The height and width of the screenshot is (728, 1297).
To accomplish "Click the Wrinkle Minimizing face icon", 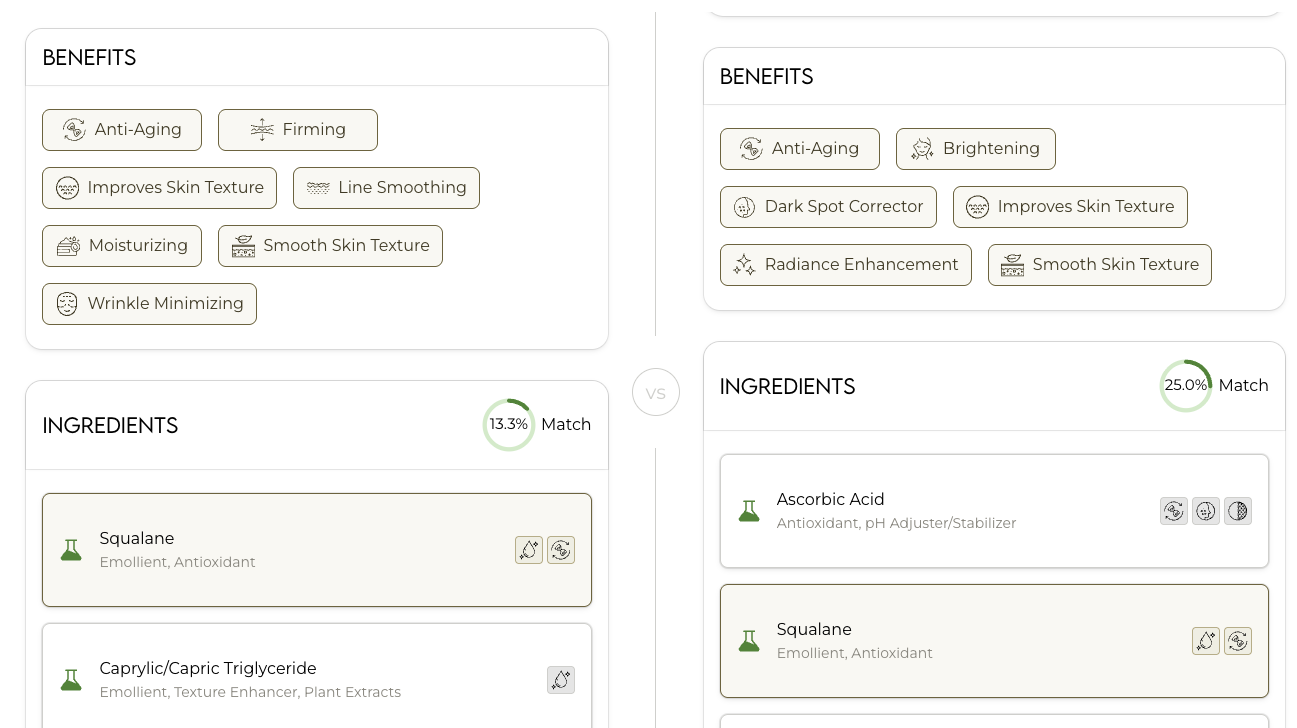I will [x=67, y=304].
